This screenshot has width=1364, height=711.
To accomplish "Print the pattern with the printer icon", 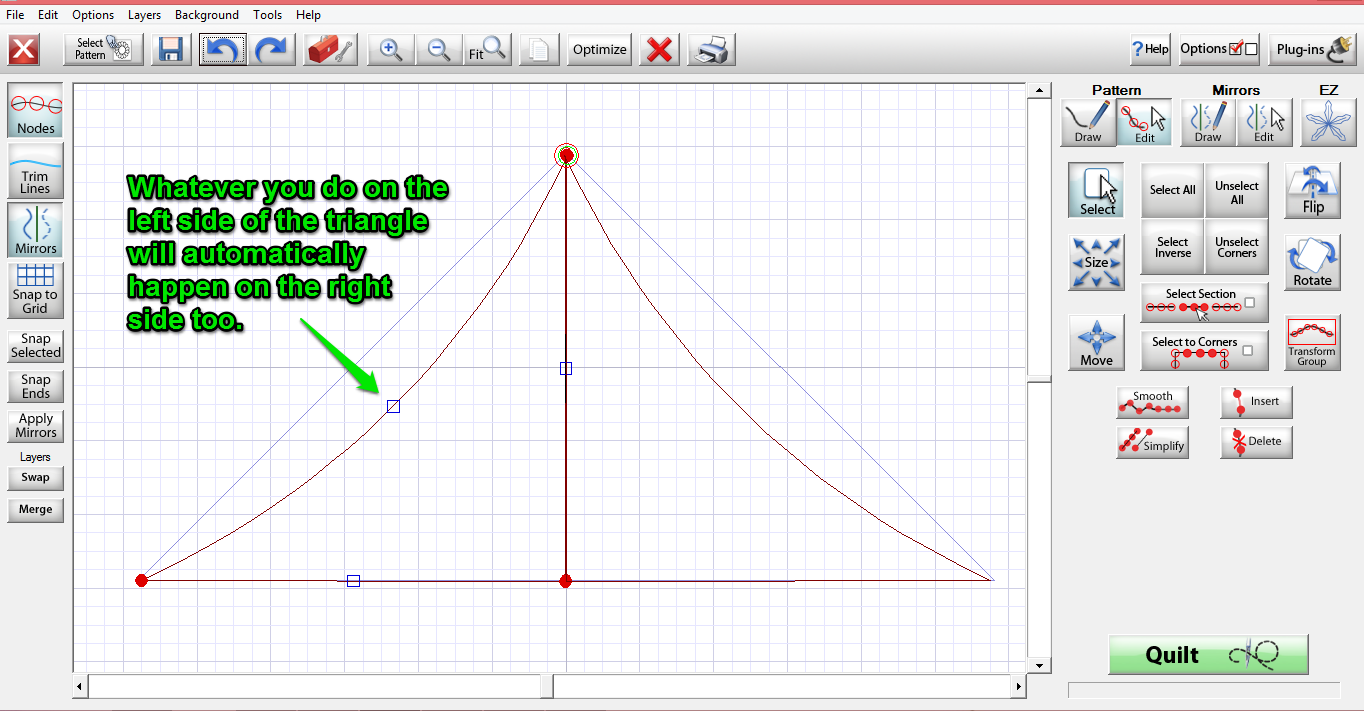I will (x=712, y=49).
